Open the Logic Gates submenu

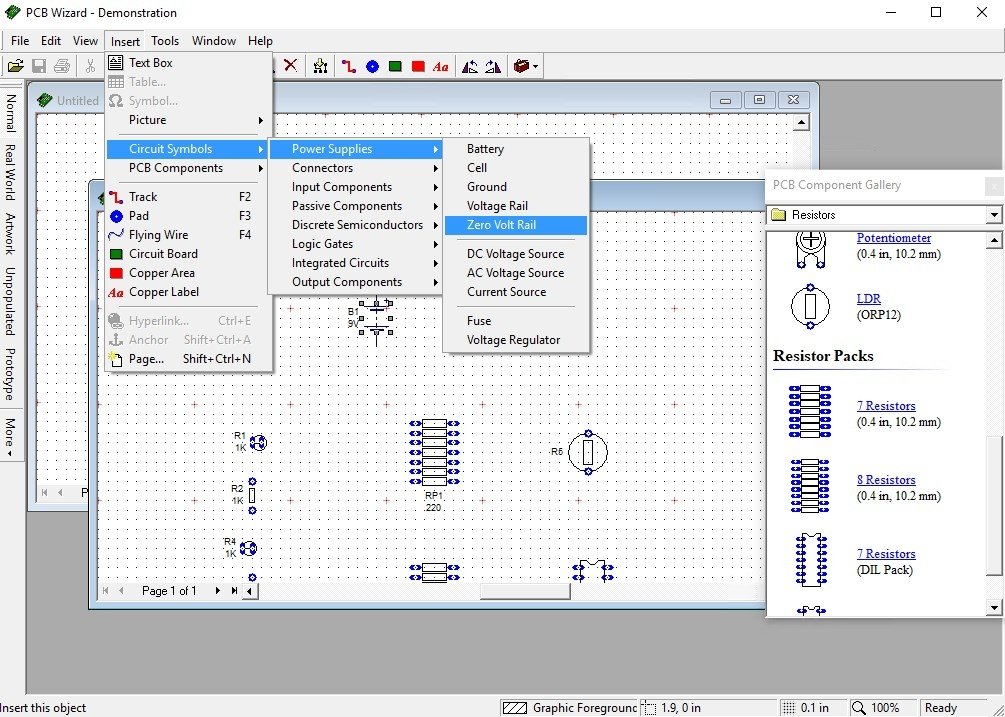pos(356,244)
